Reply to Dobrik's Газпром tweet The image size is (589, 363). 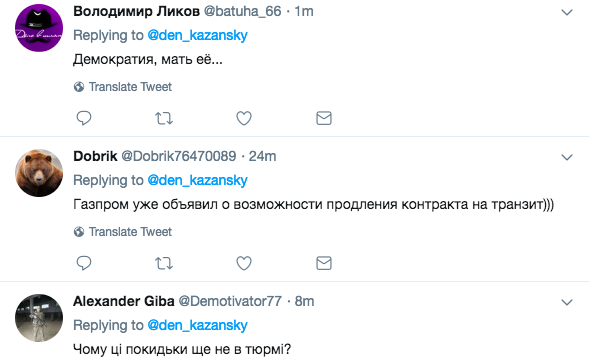click(x=84, y=263)
